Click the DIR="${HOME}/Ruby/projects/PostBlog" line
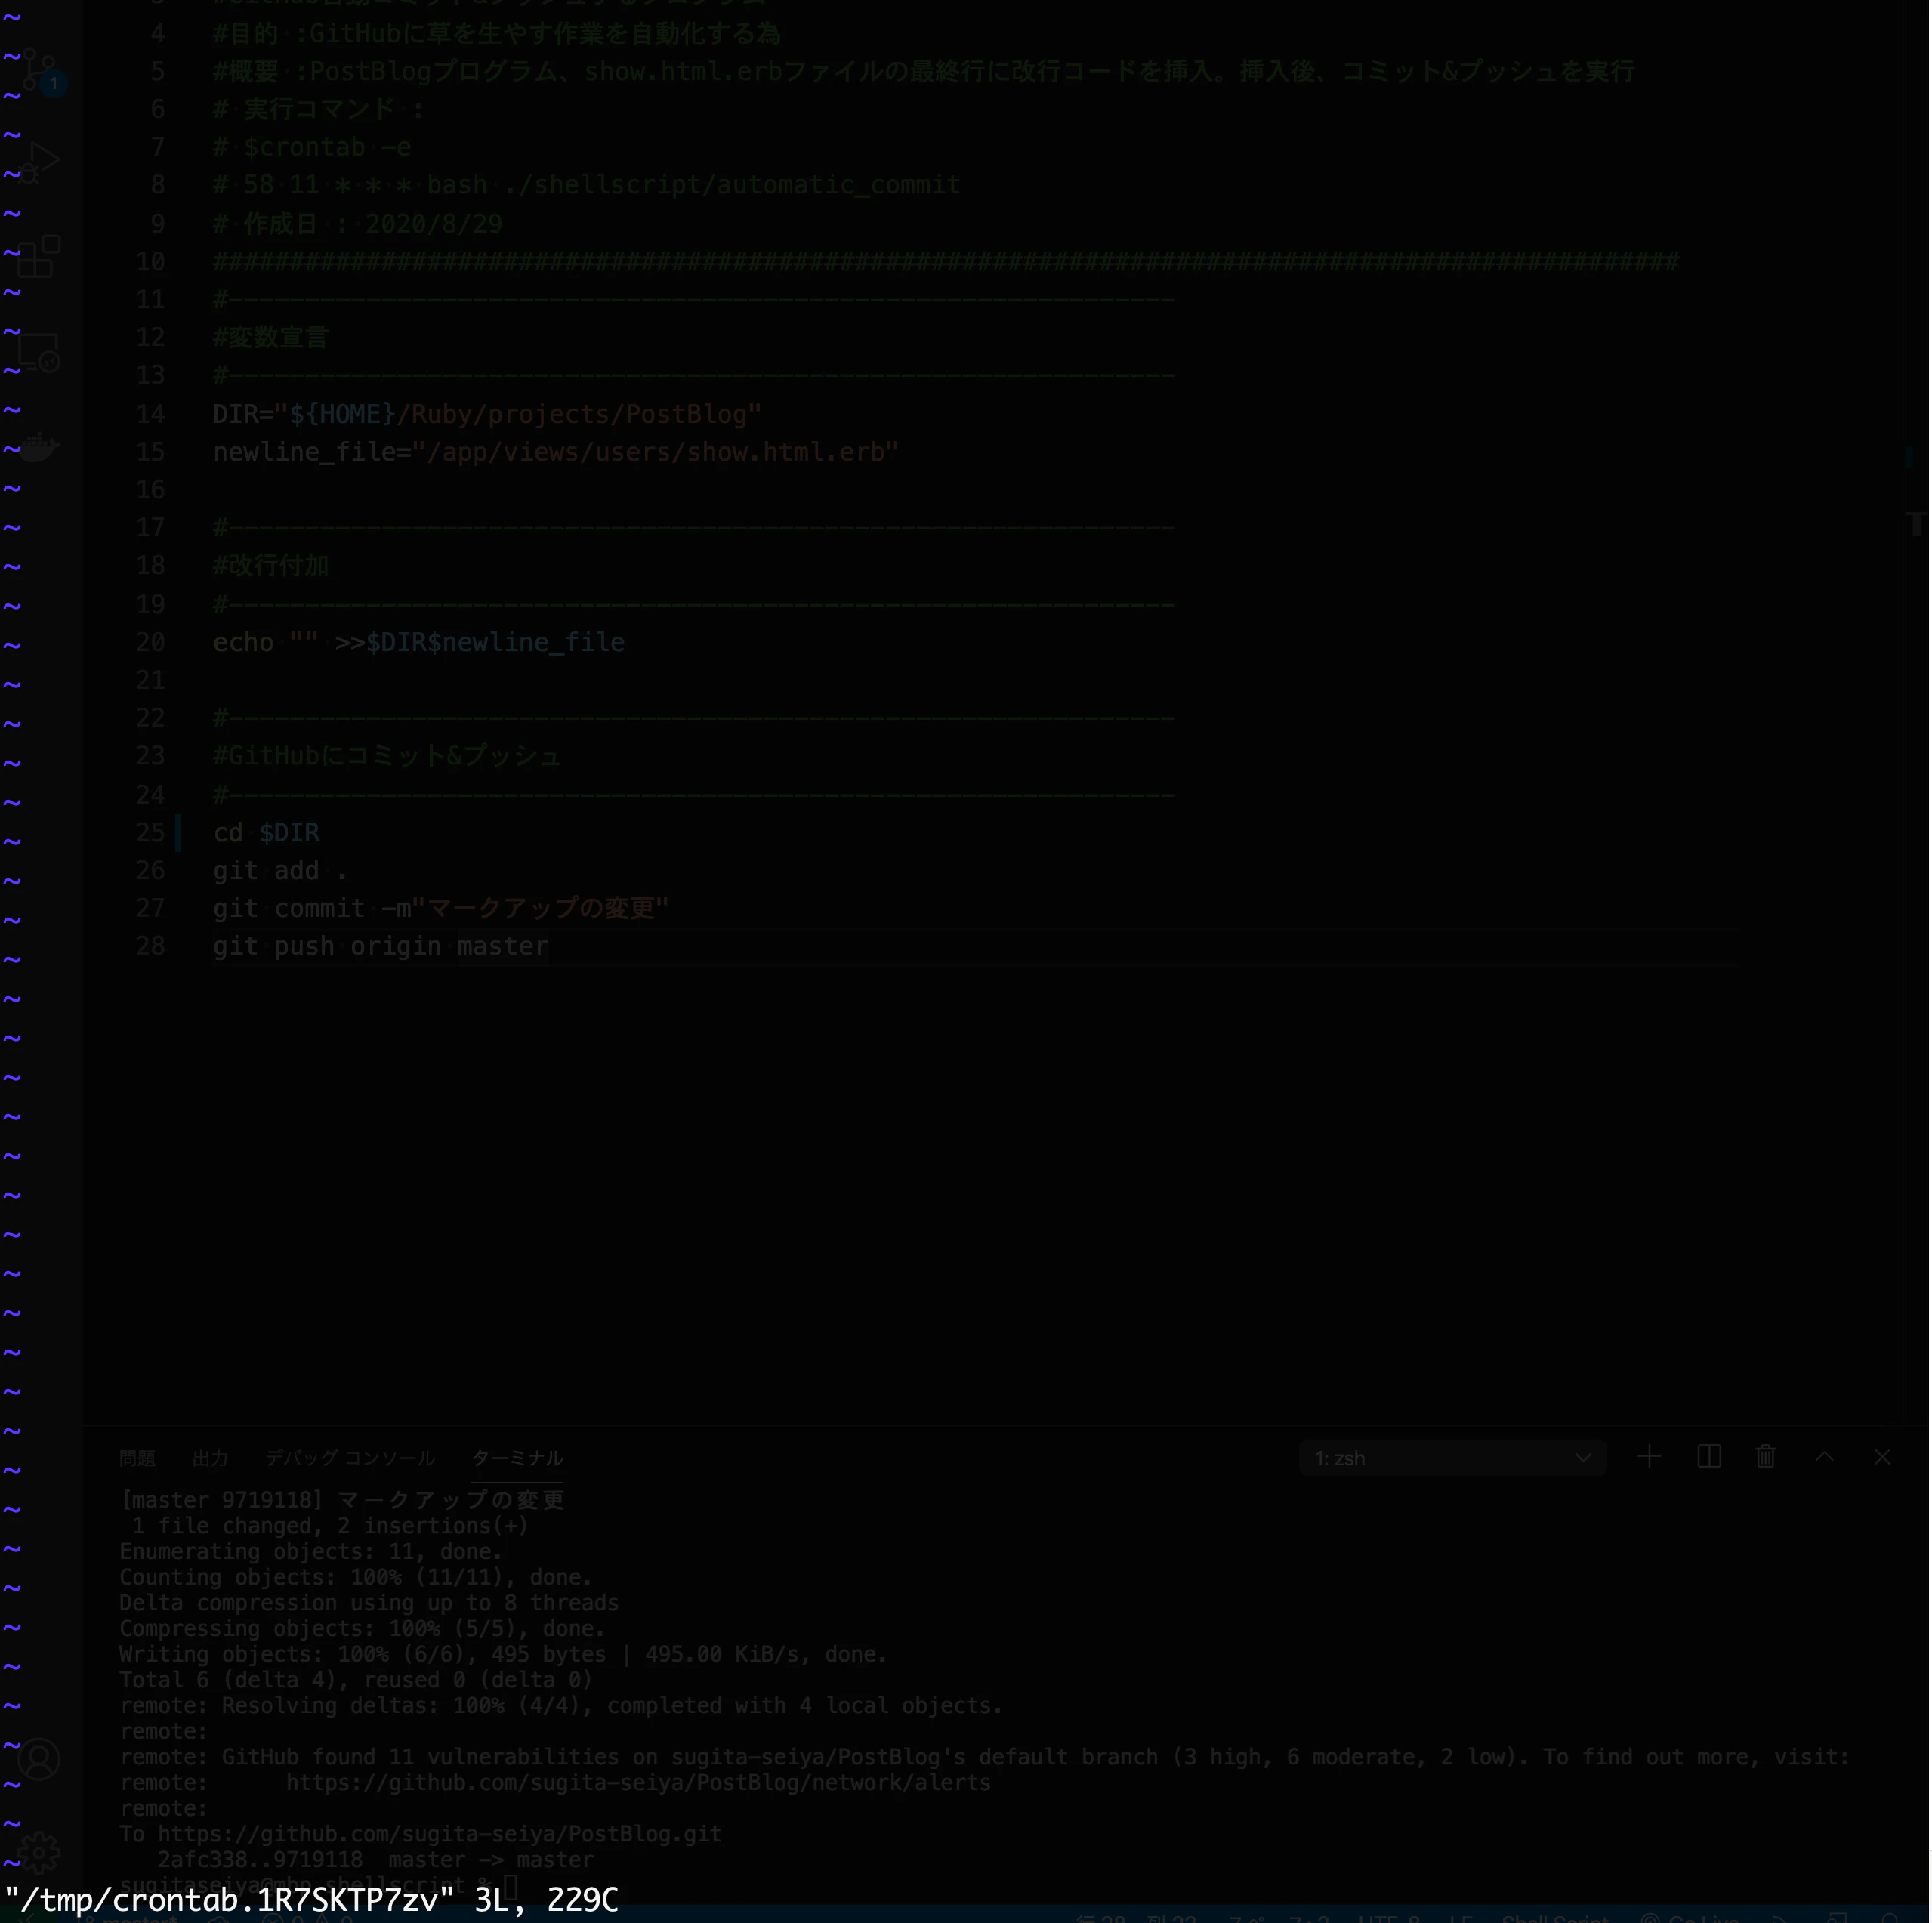 488,415
